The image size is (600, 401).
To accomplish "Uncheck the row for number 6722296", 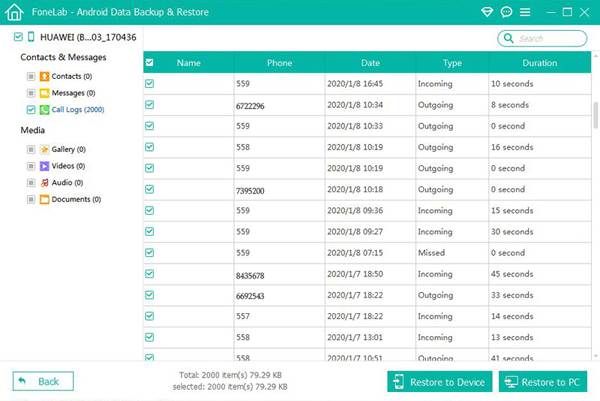I will click(150, 104).
